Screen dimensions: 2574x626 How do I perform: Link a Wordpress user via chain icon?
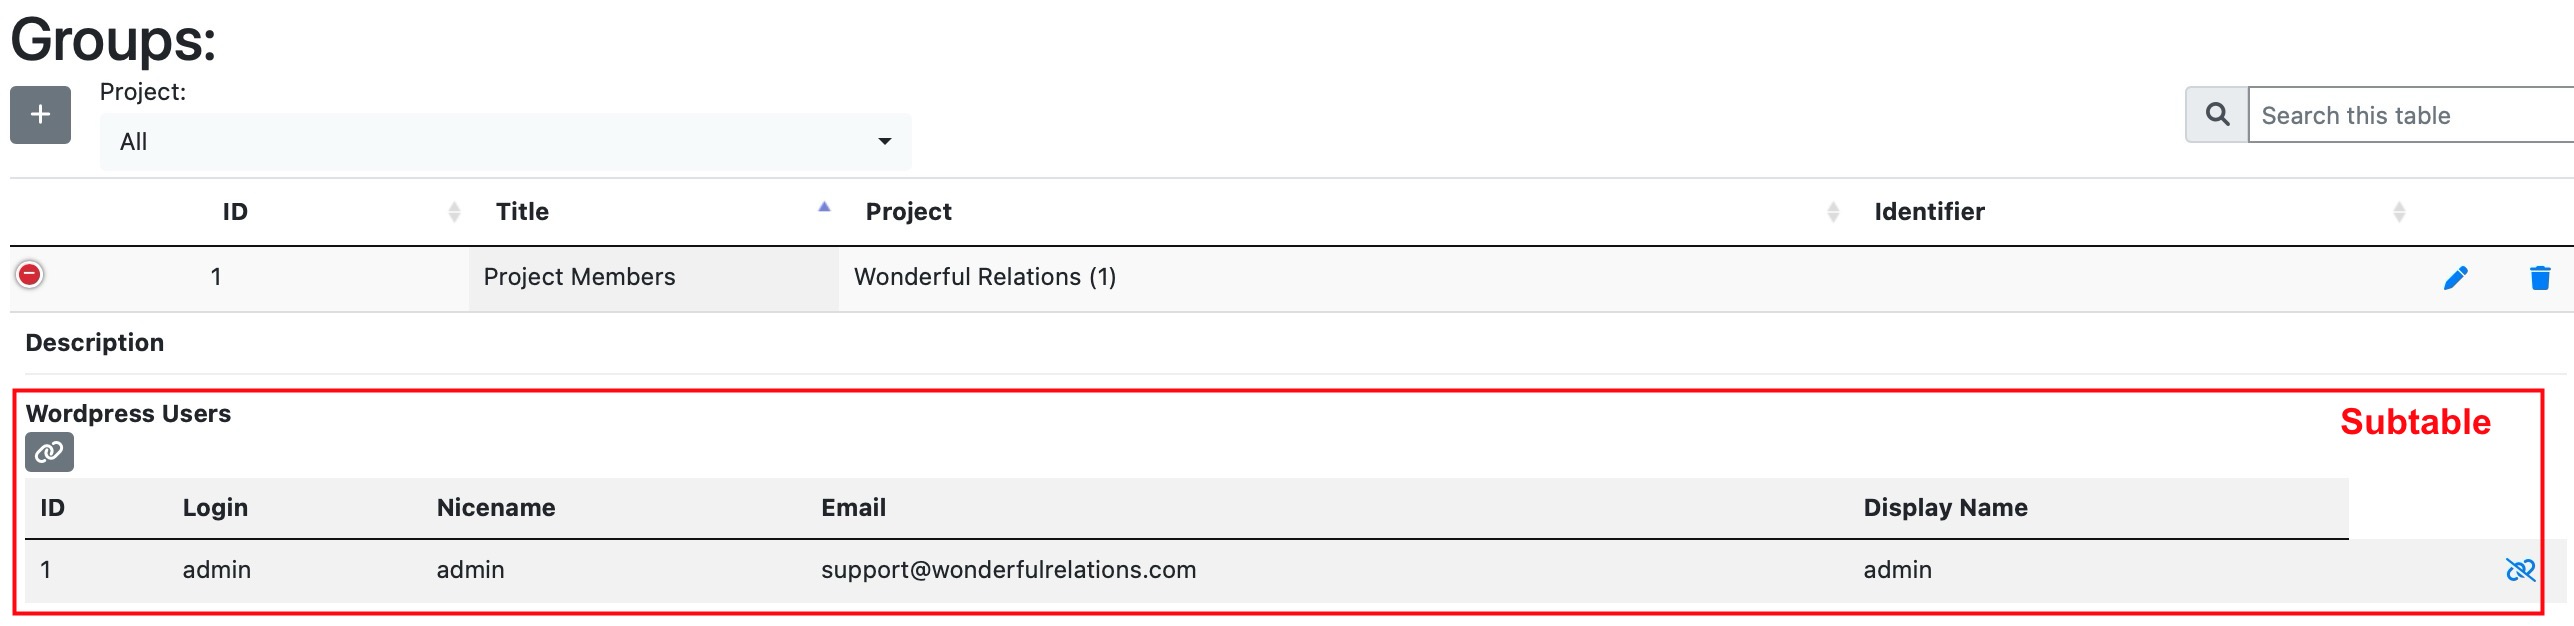pyautogui.click(x=49, y=452)
